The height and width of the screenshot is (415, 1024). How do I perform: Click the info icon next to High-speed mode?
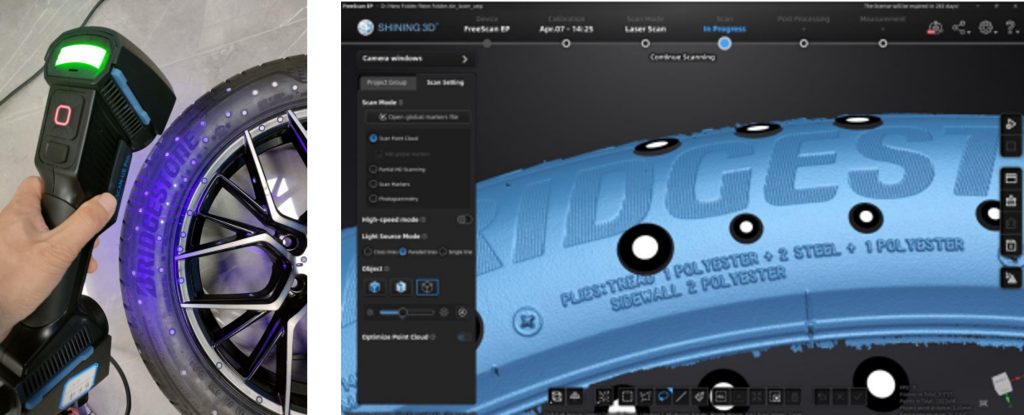(423, 220)
